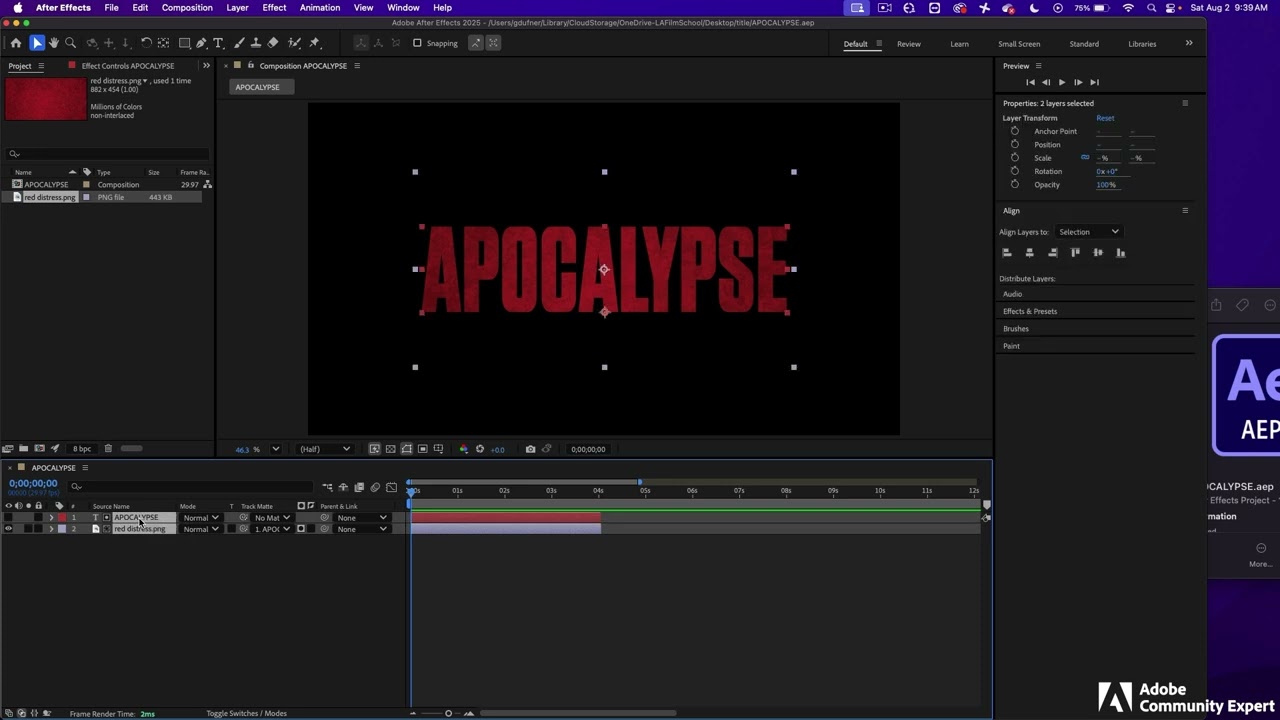The height and width of the screenshot is (720, 1280).
Task: Select the Puppet Pin tool
Action: [314, 43]
